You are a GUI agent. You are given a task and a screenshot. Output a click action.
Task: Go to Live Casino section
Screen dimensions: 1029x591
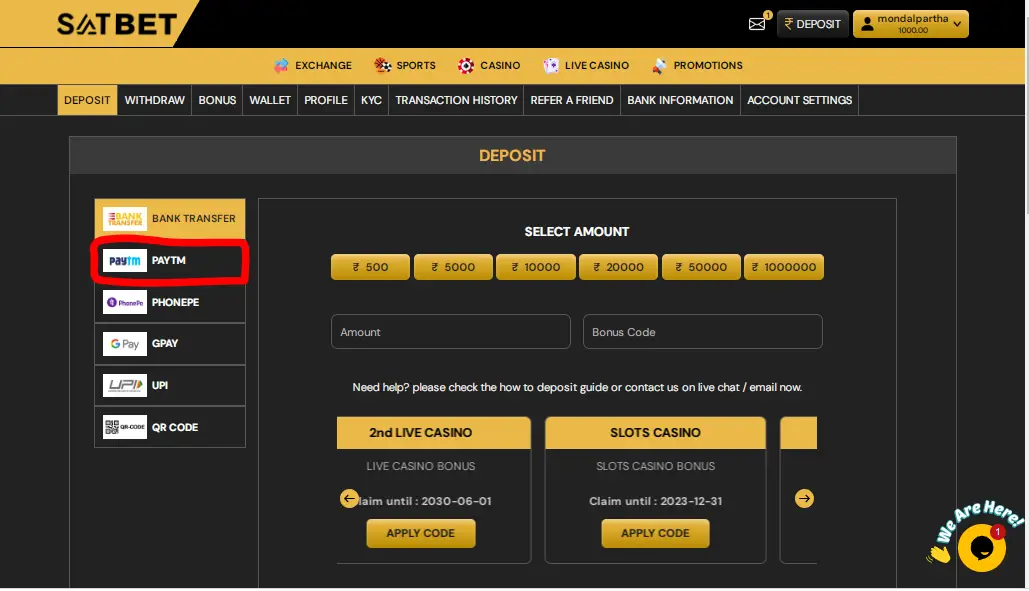pyautogui.click(x=586, y=66)
